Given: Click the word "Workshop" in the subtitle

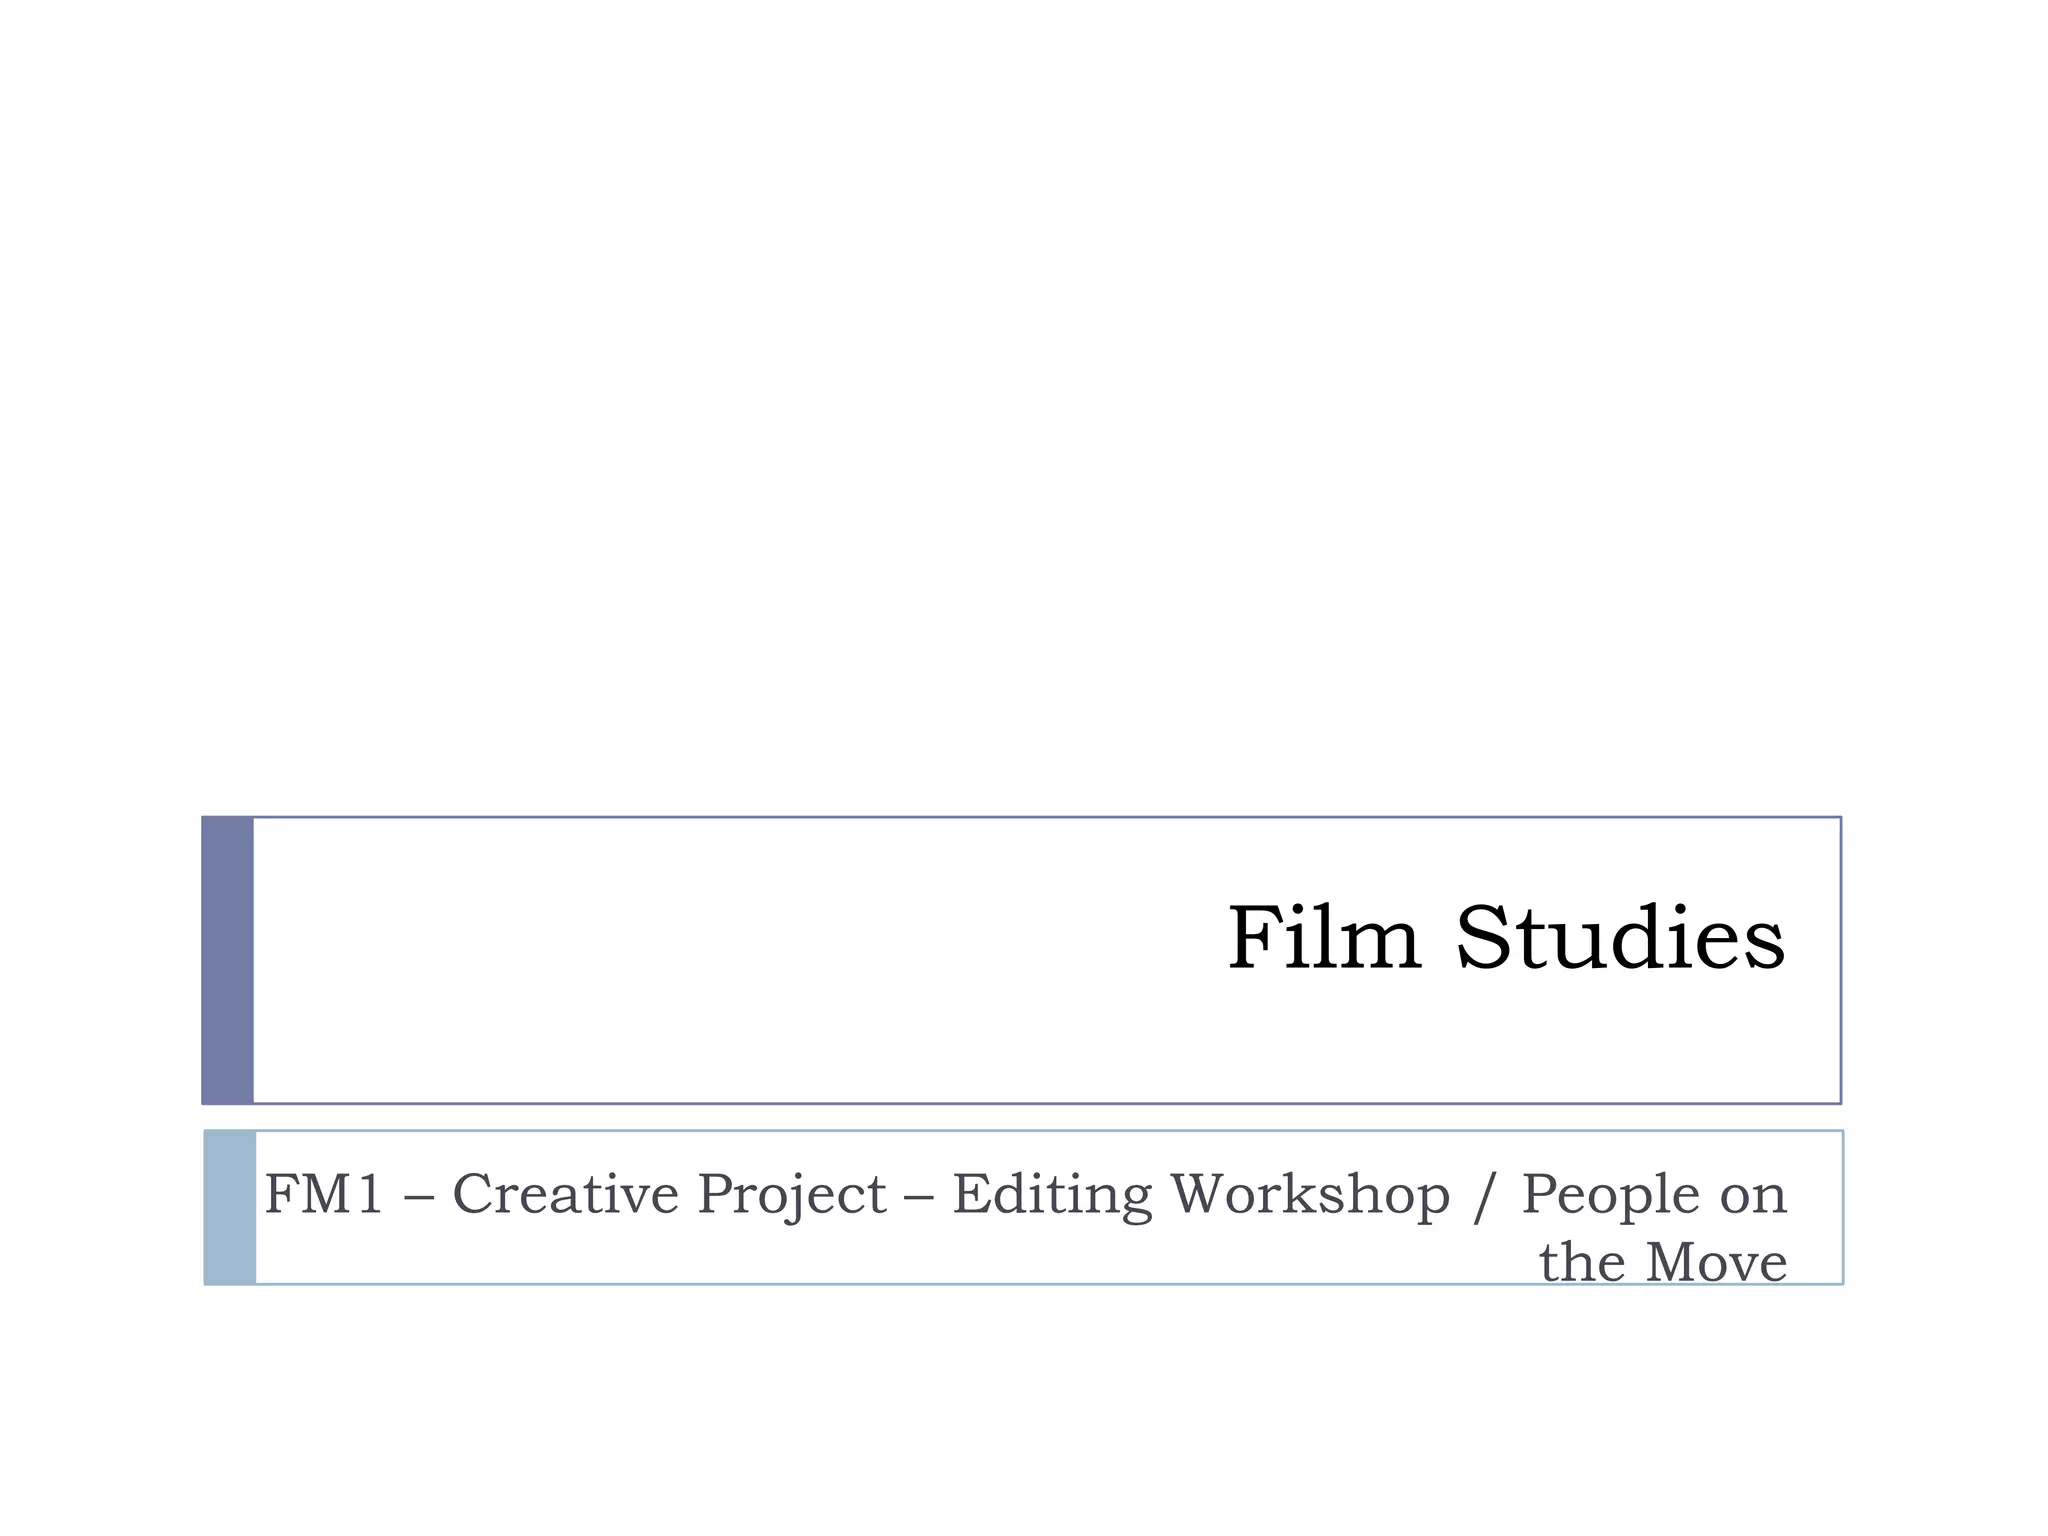Looking at the screenshot, I should (1310, 1194).
